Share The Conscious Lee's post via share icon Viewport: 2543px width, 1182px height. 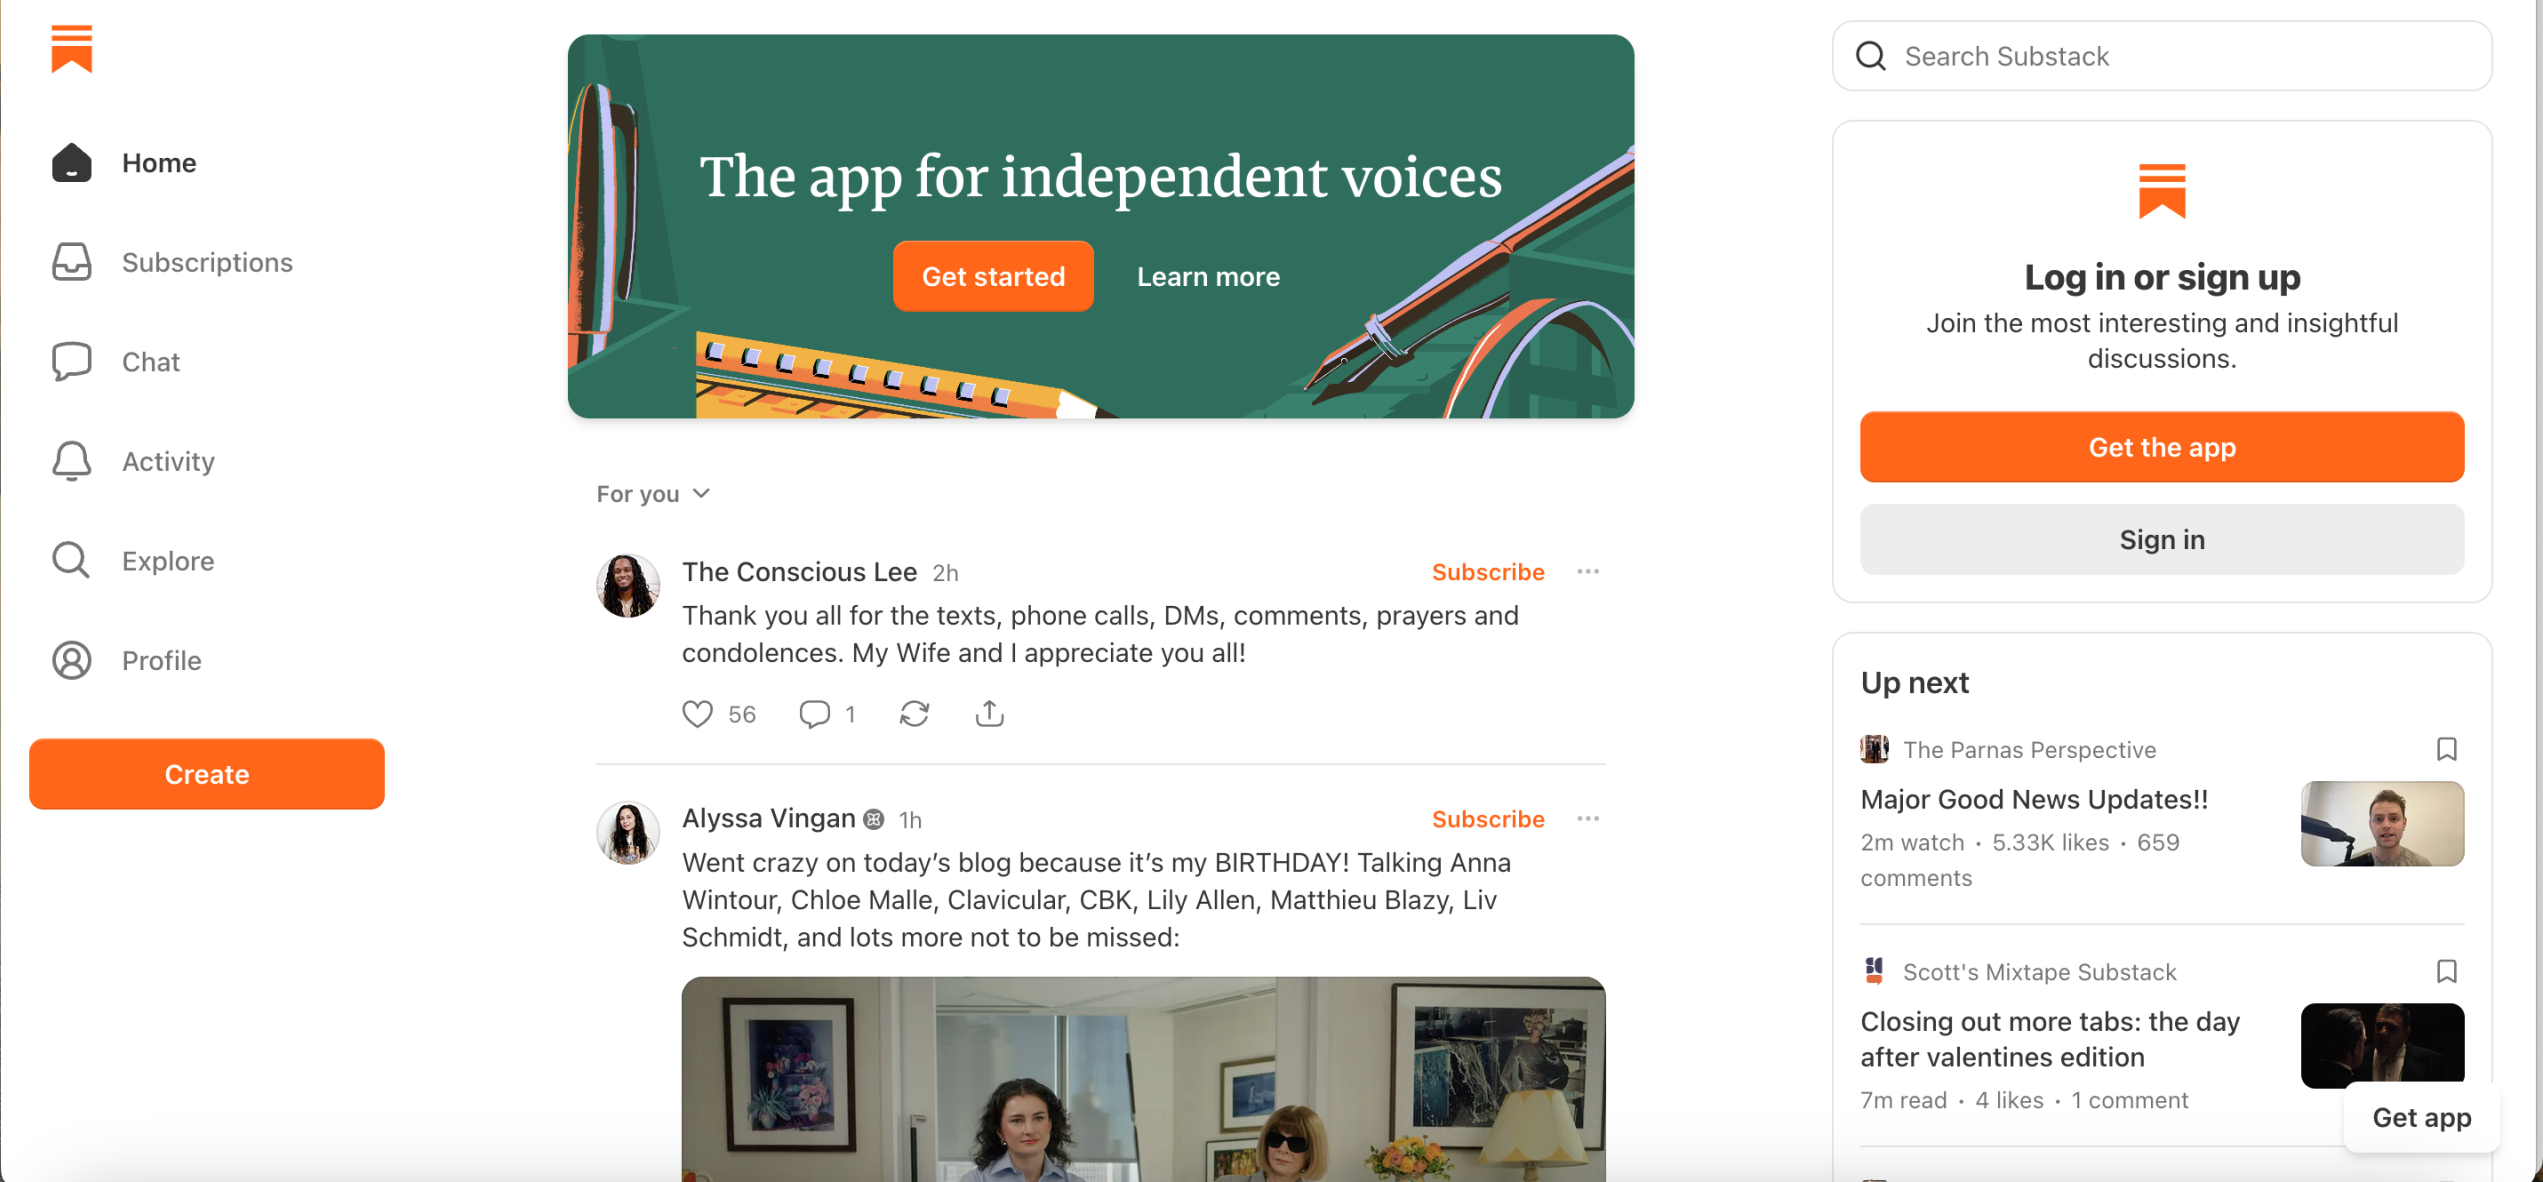tap(989, 714)
